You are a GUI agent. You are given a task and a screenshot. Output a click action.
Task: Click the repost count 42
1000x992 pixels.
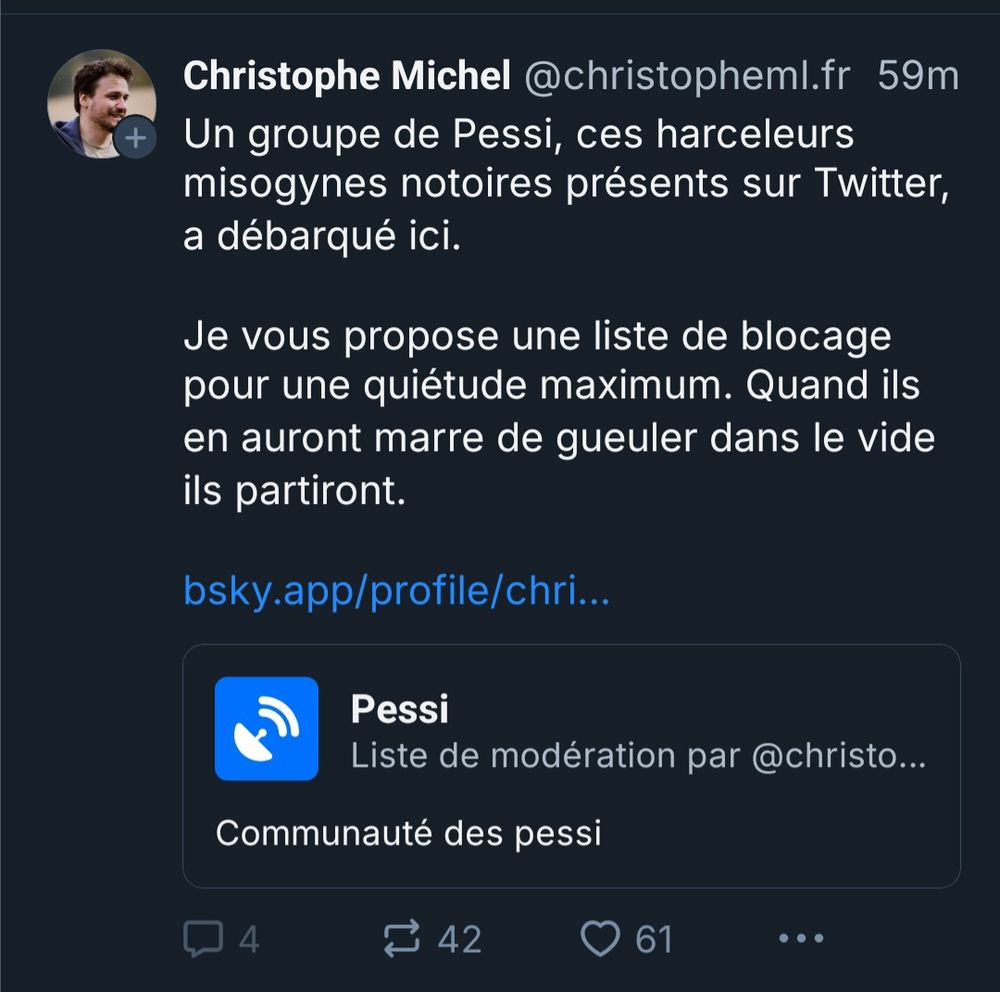[x=460, y=940]
